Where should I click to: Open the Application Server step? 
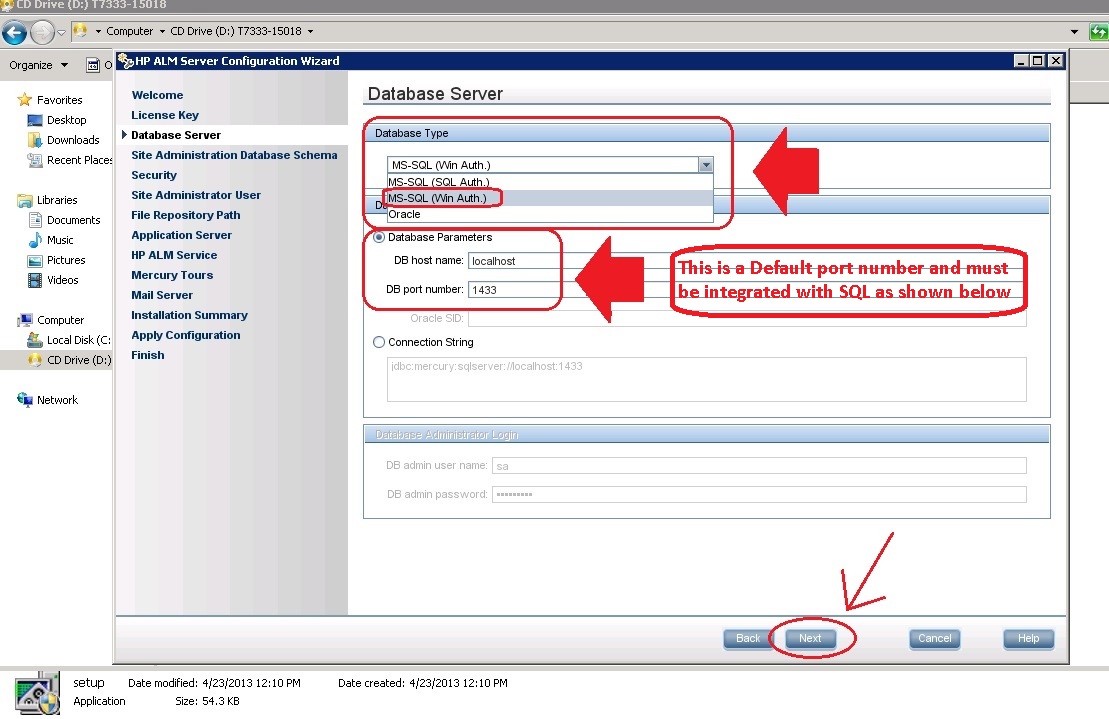181,235
